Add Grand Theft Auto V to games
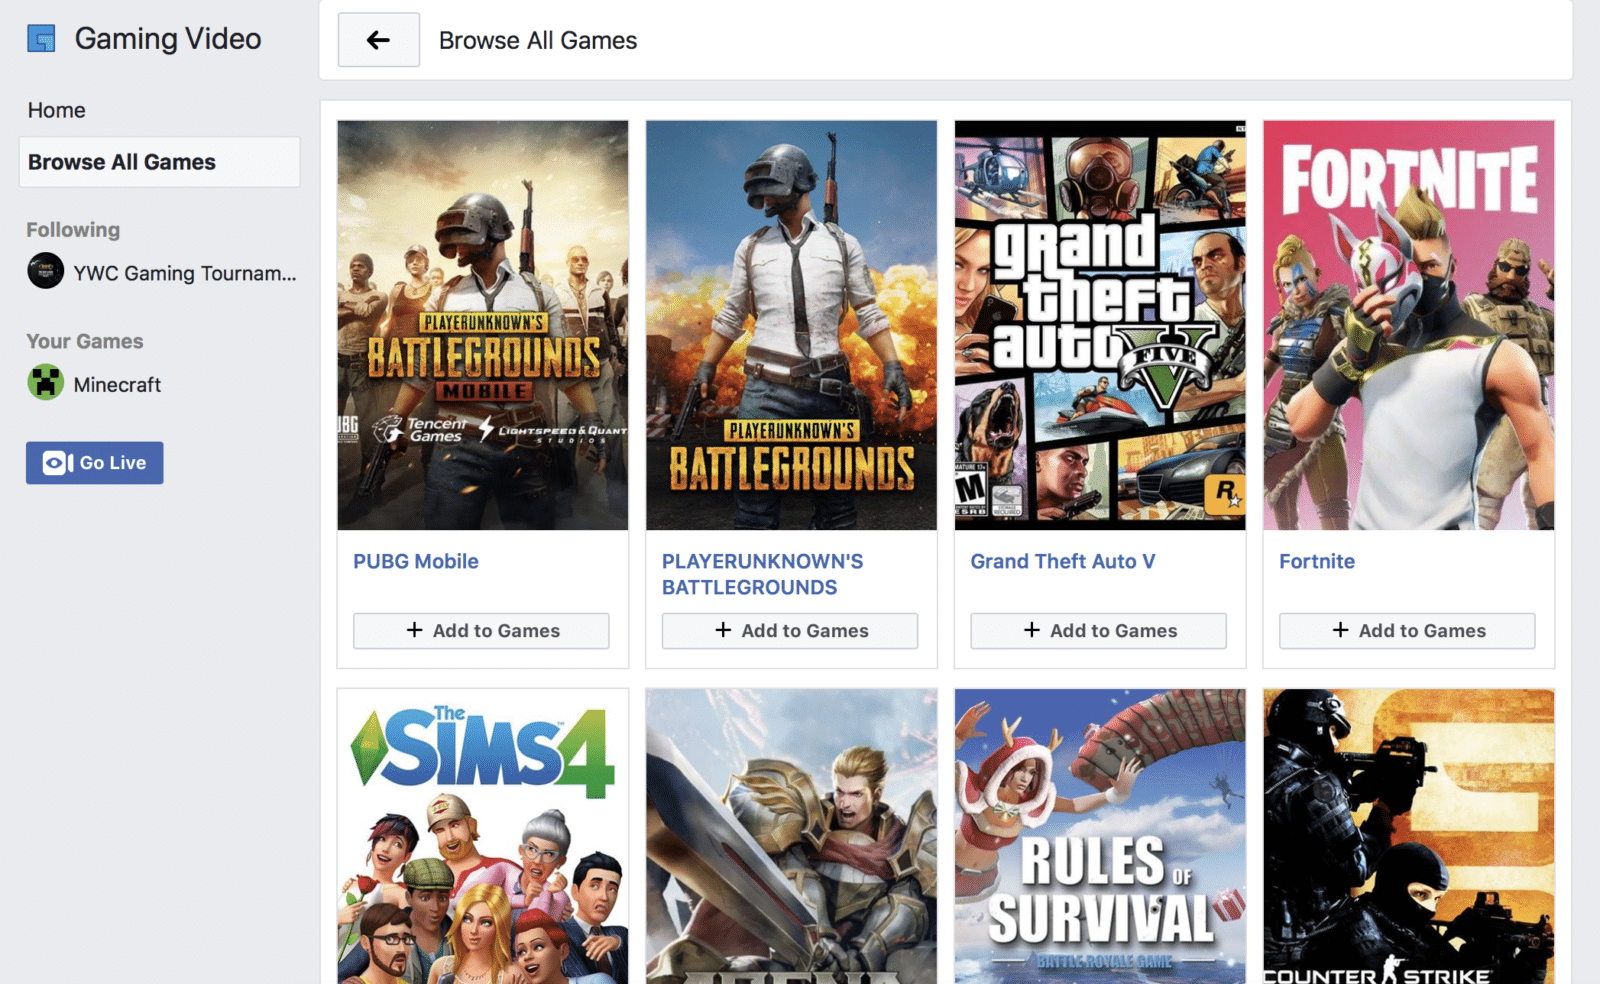This screenshot has width=1600, height=984. (1098, 631)
